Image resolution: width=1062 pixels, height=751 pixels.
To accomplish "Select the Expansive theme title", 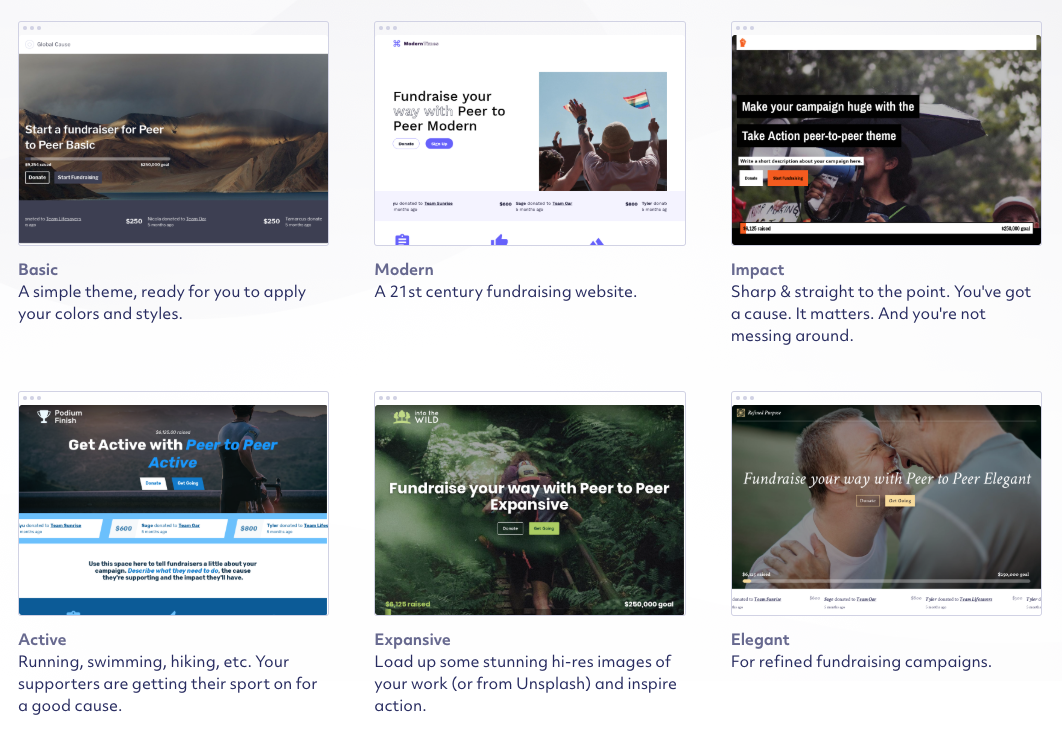I will coord(412,640).
